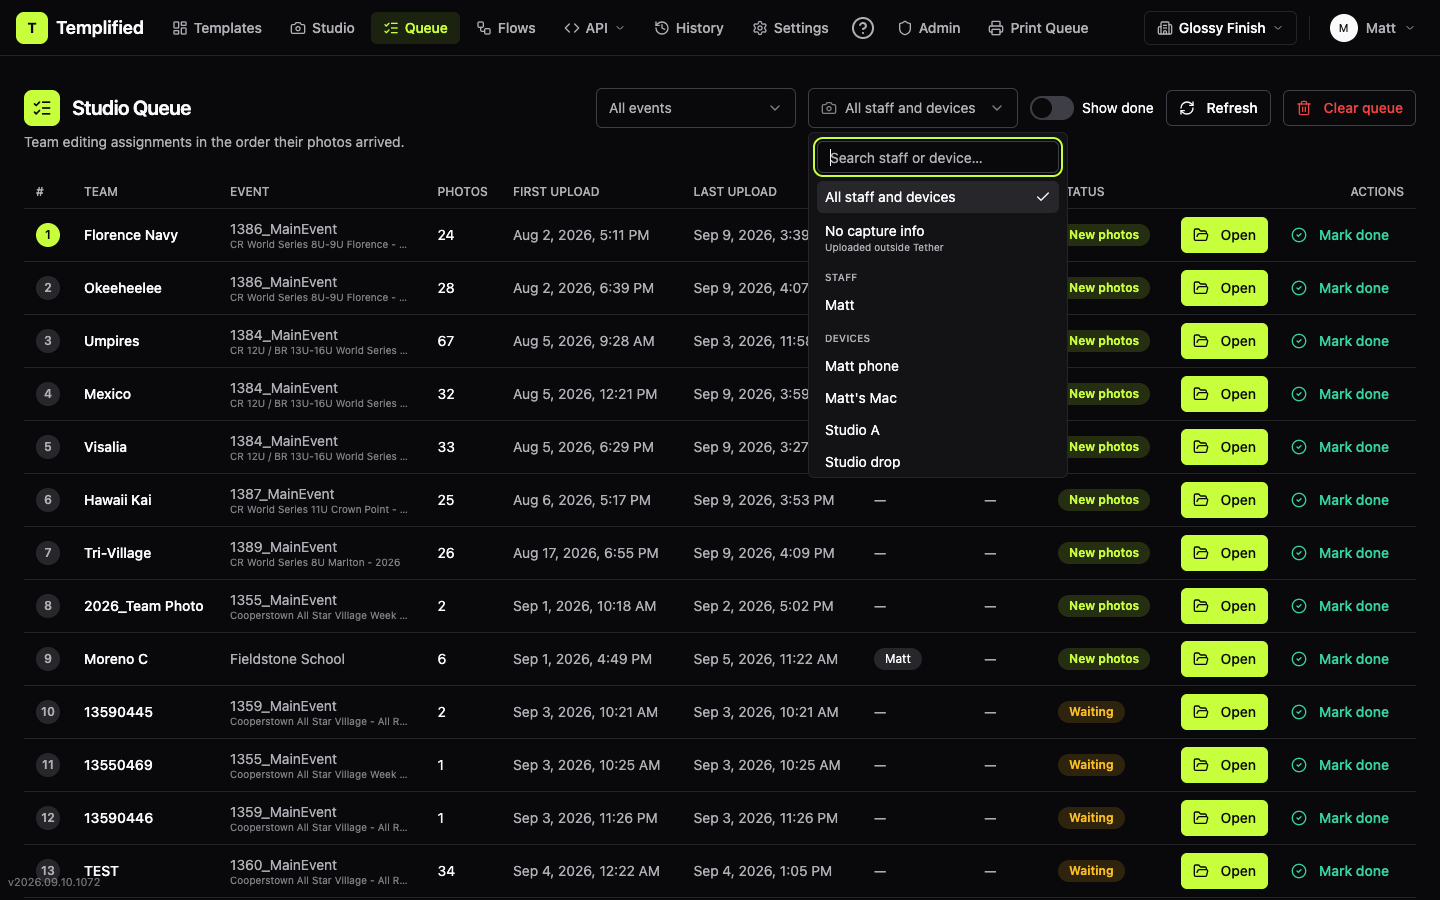The width and height of the screenshot is (1440, 900).
Task: Click the Clear queue button
Action: 1349,108
